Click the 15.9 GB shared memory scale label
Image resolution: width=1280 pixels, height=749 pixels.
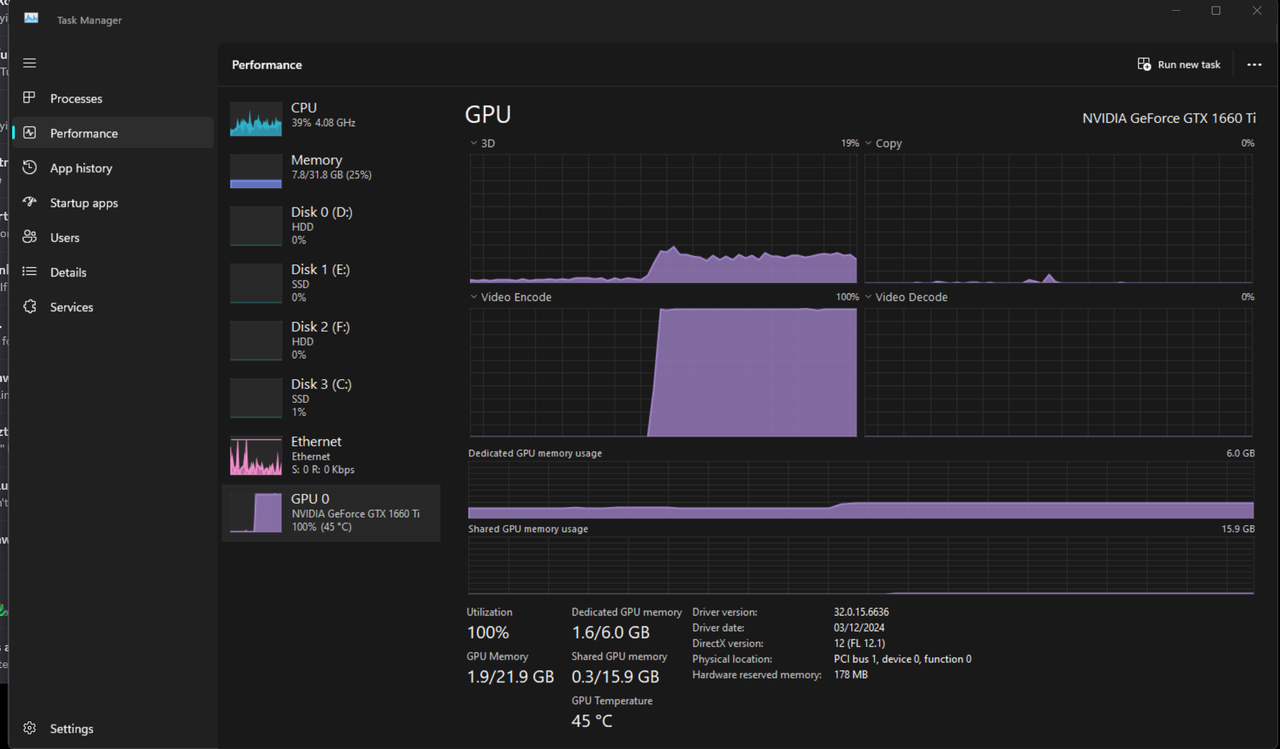pyautogui.click(x=1238, y=529)
